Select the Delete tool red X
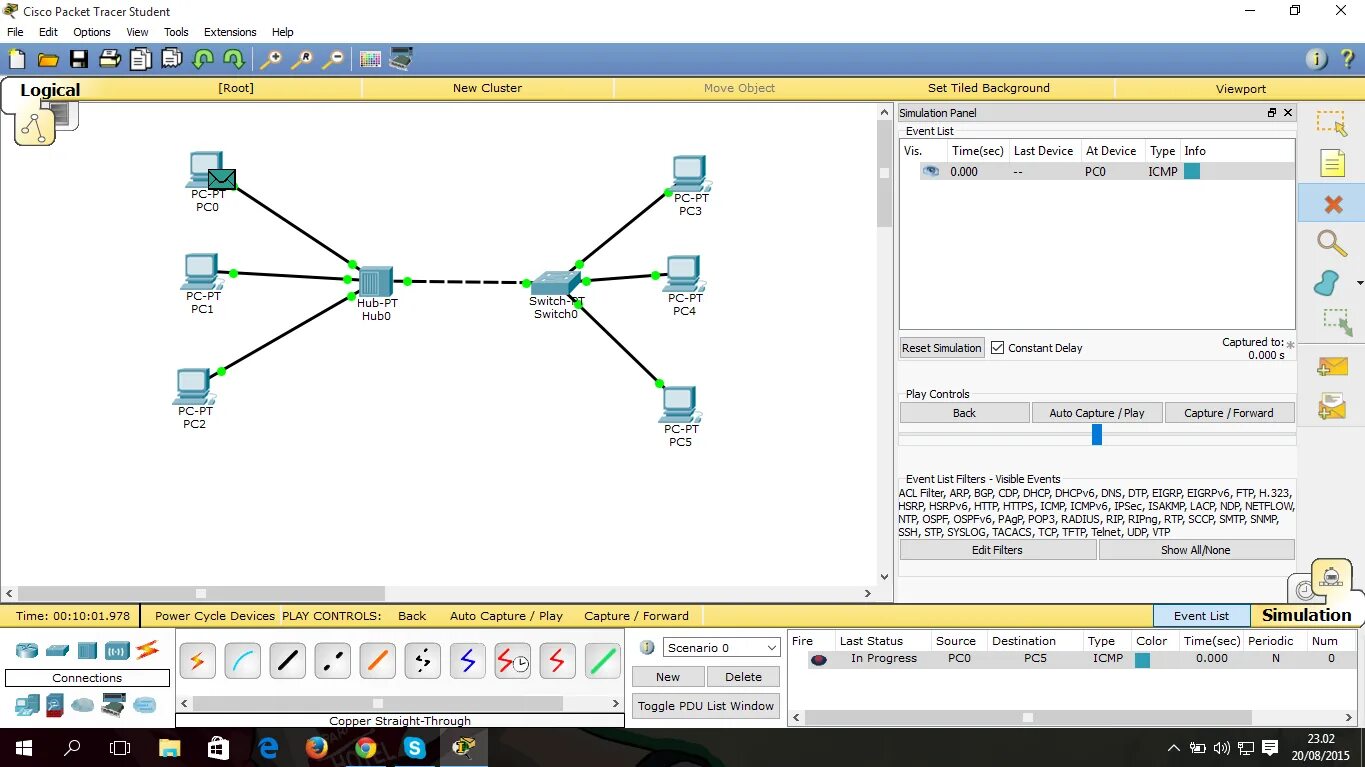The height and width of the screenshot is (767, 1365). [x=1332, y=204]
